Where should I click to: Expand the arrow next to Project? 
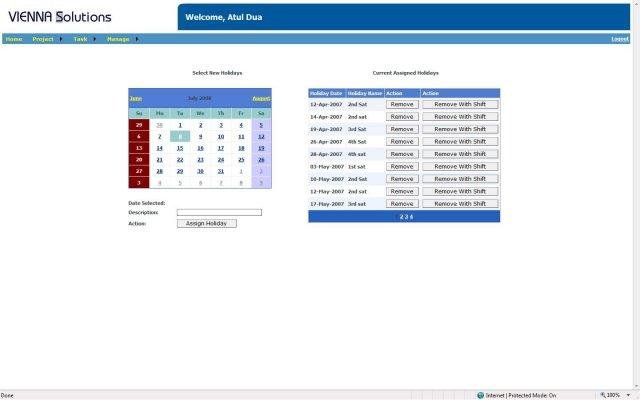[61, 39]
